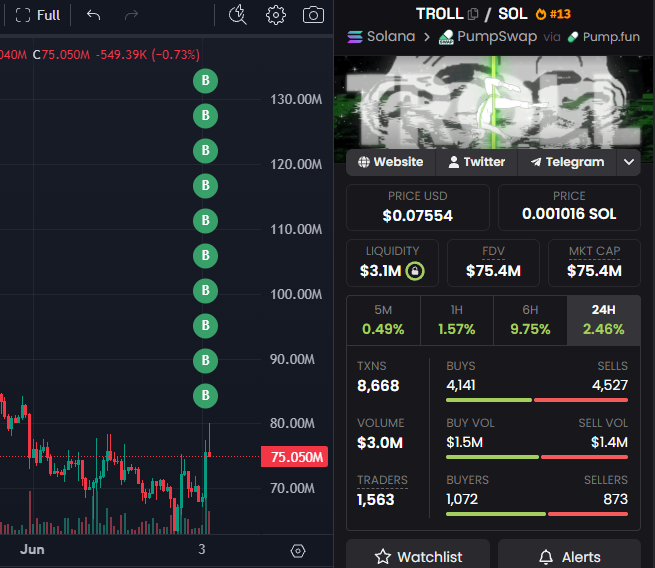Copy TROLL token address icon

point(473,14)
